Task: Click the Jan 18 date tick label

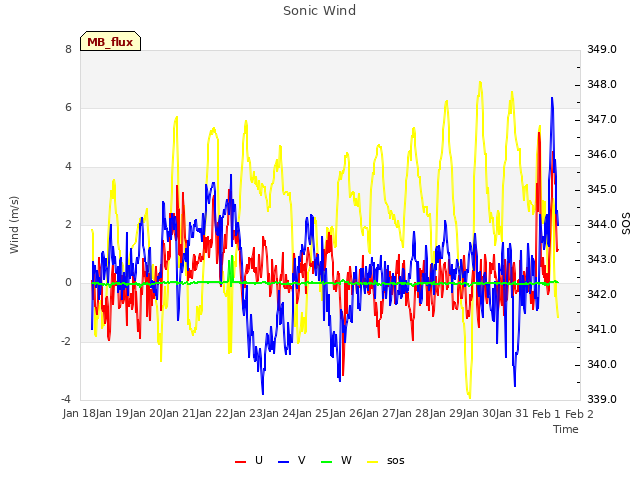Action: [x=79, y=414]
